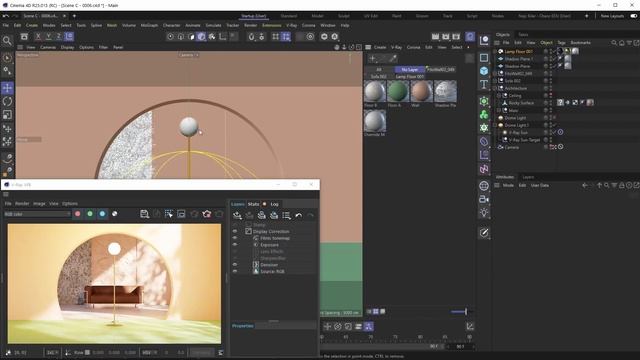
Task: Click the rectangle spline icon in side palette
Action: (484, 58)
